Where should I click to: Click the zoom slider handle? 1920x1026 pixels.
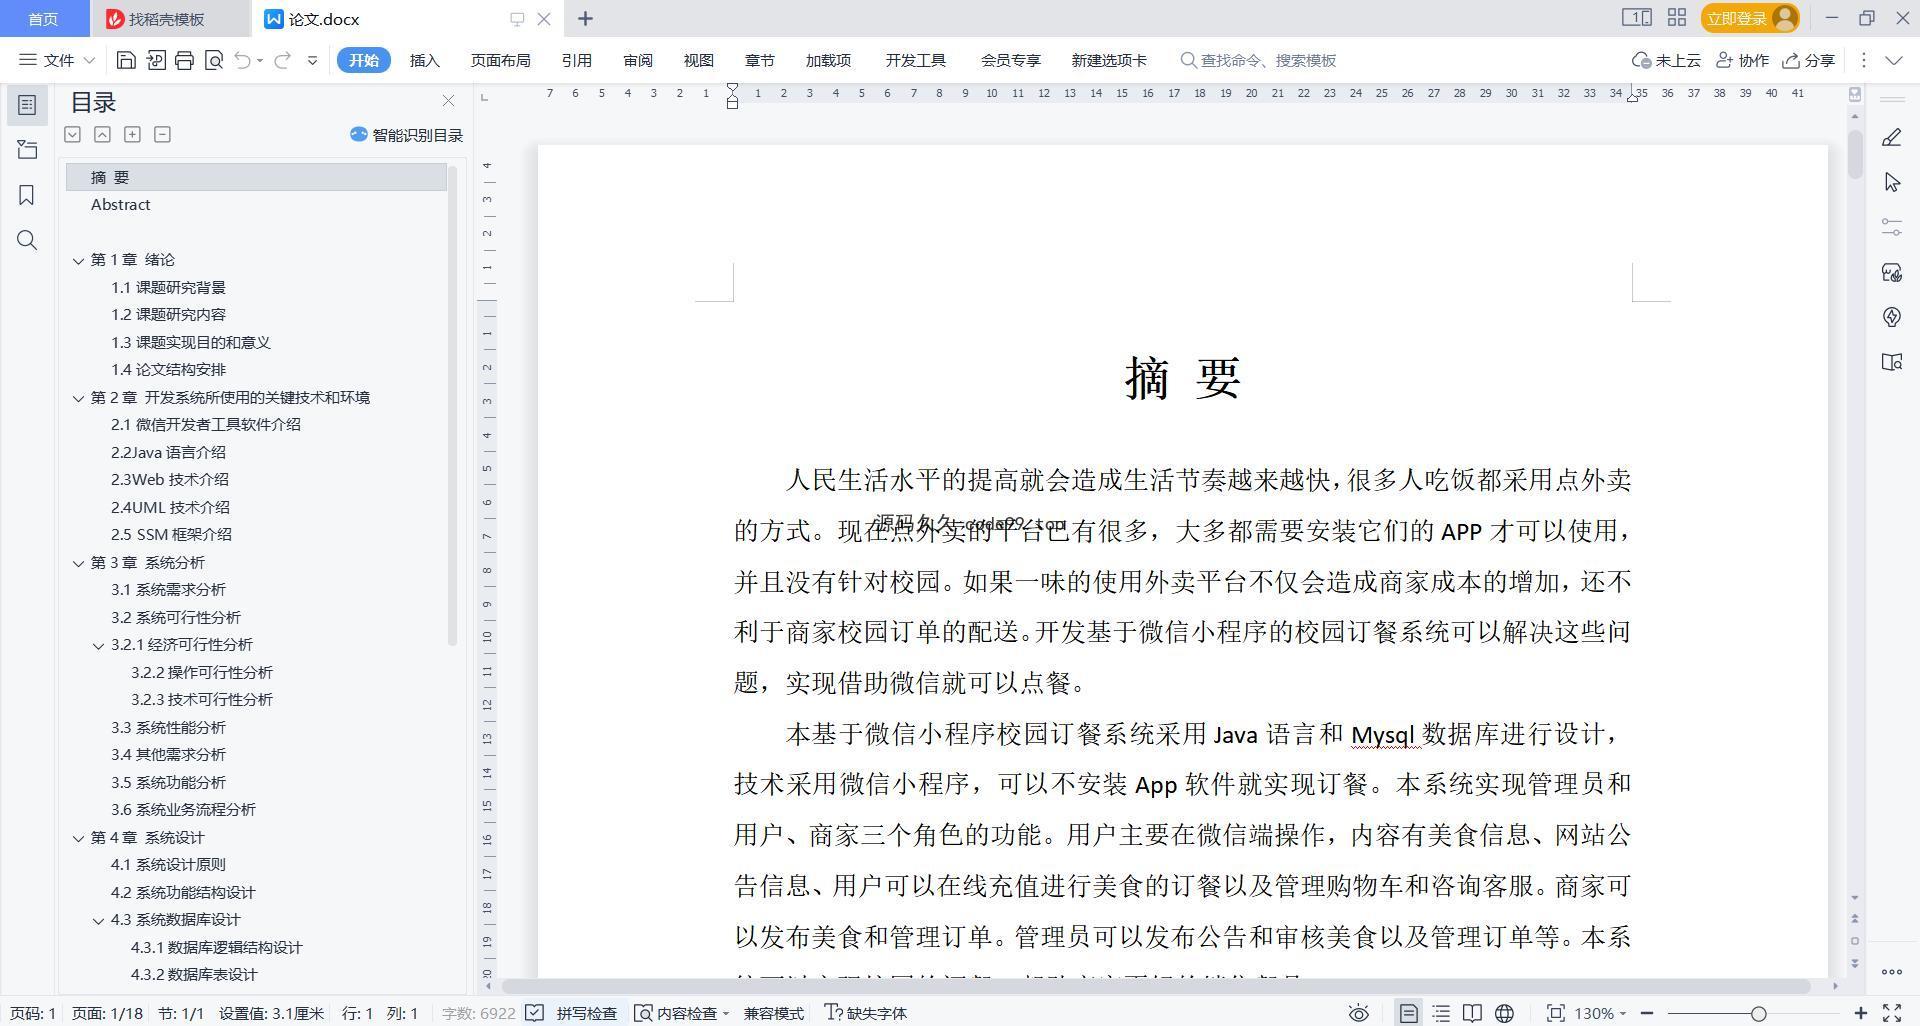(1758, 1013)
